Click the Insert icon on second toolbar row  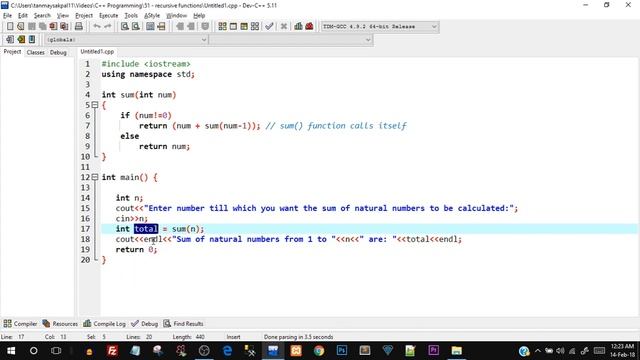(x=10, y=40)
